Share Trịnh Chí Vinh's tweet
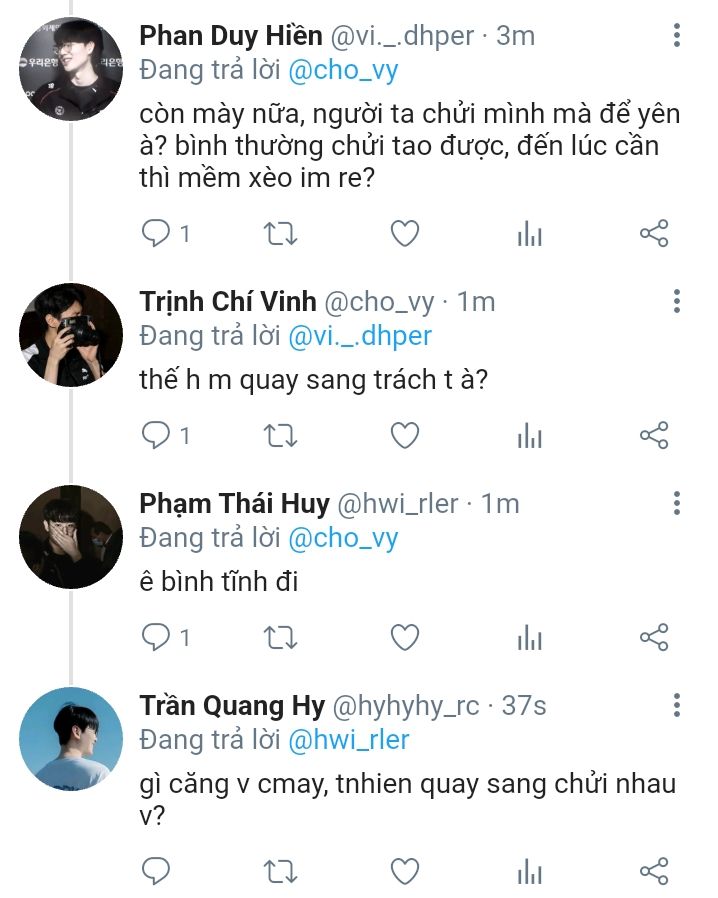This screenshot has width=718, height=898. tap(653, 435)
